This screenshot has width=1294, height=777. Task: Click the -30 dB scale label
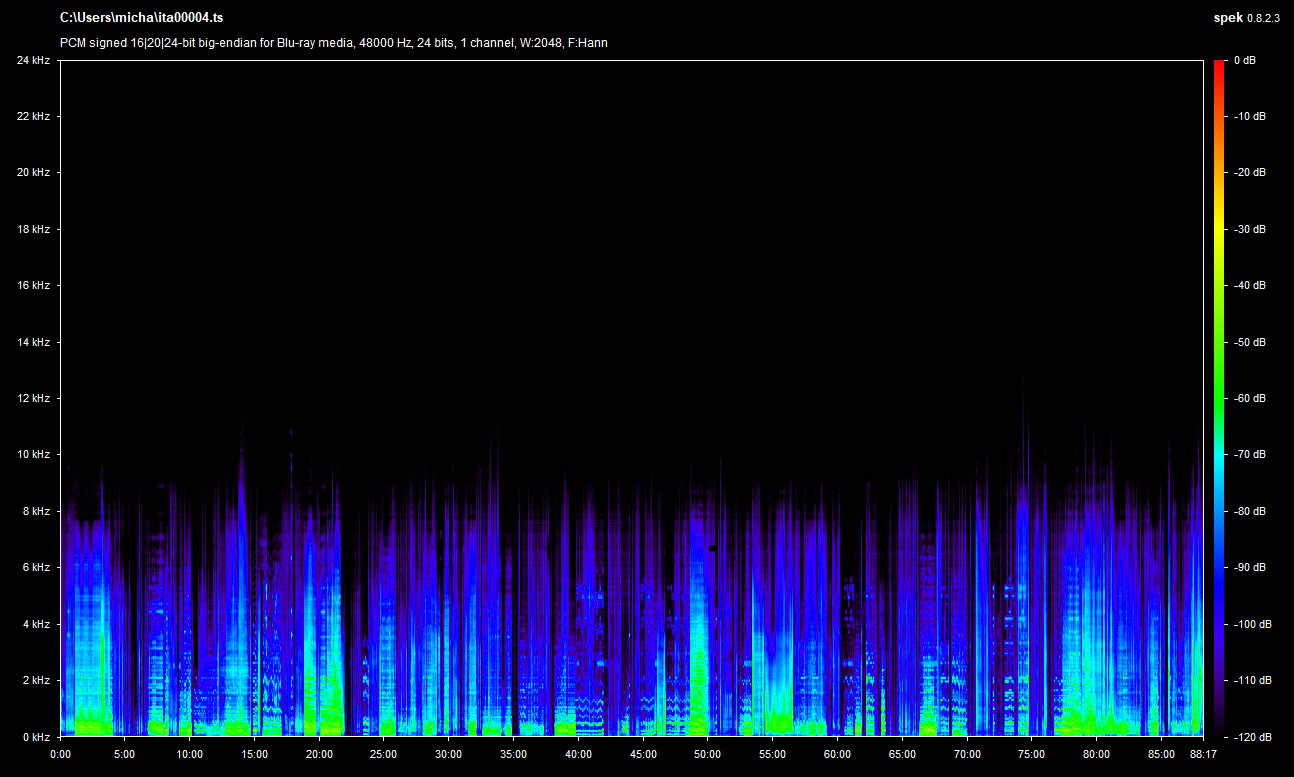pyautogui.click(x=1249, y=229)
